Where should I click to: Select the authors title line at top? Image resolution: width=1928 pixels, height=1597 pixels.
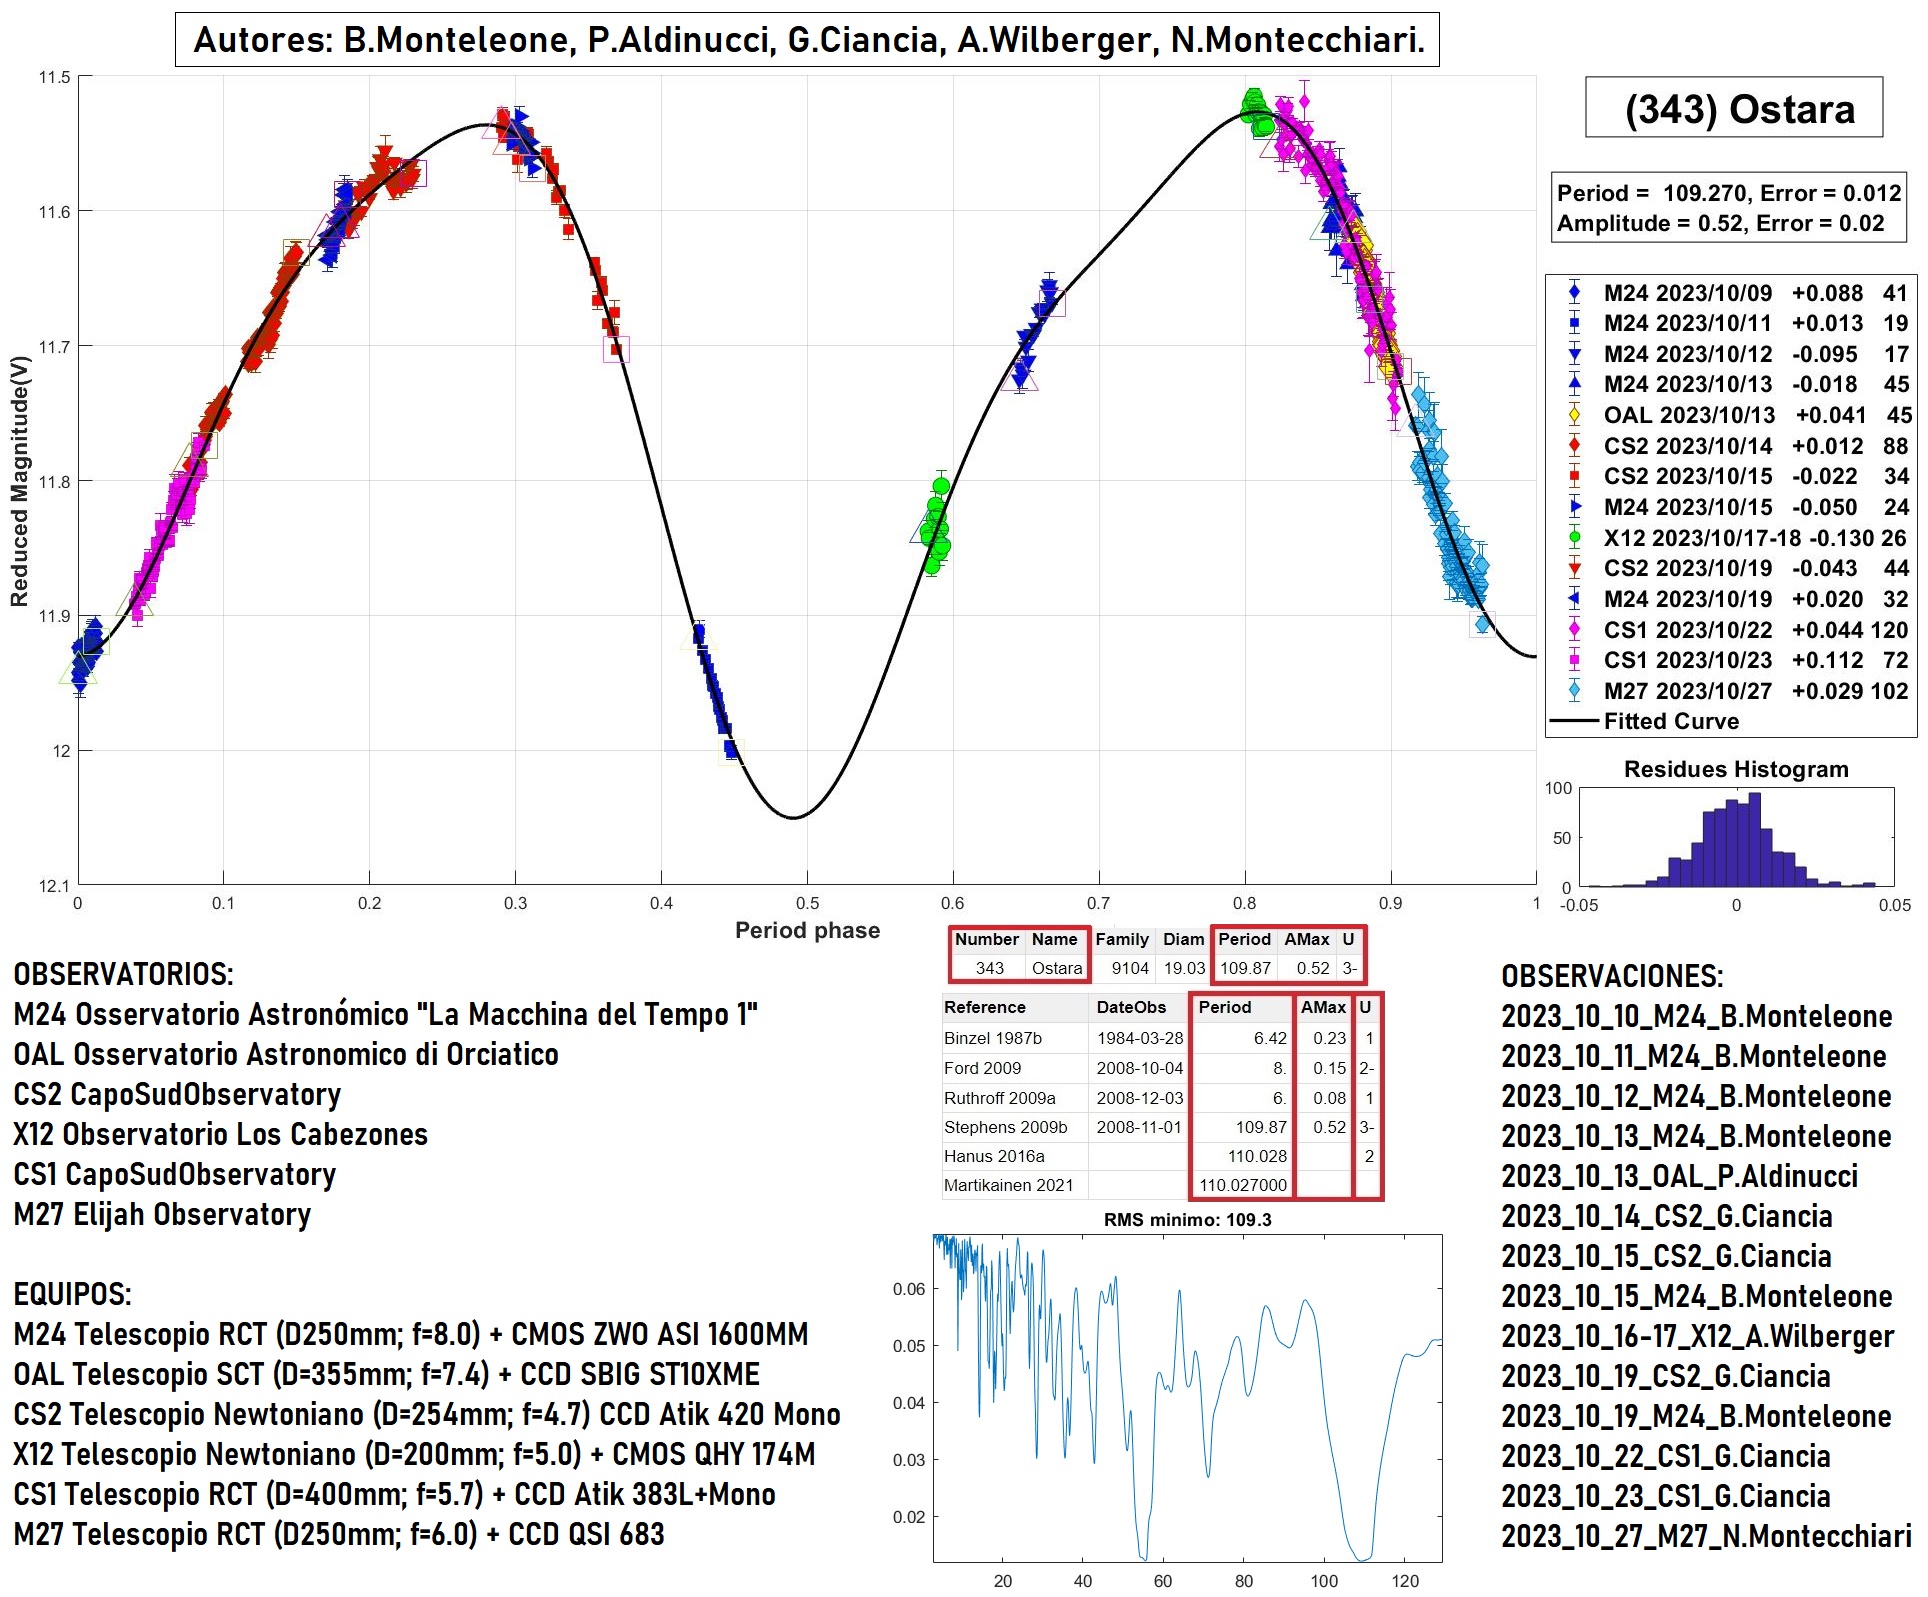(807, 40)
